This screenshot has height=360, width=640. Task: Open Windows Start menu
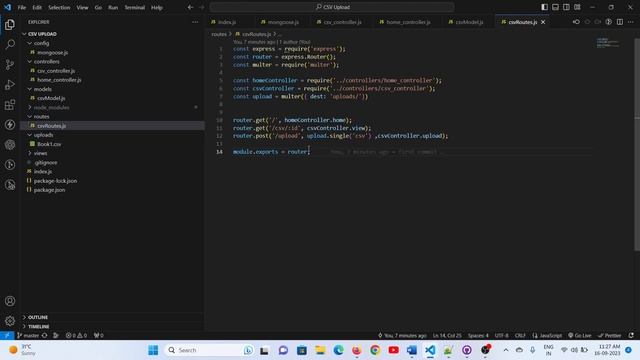pos(153,350)
